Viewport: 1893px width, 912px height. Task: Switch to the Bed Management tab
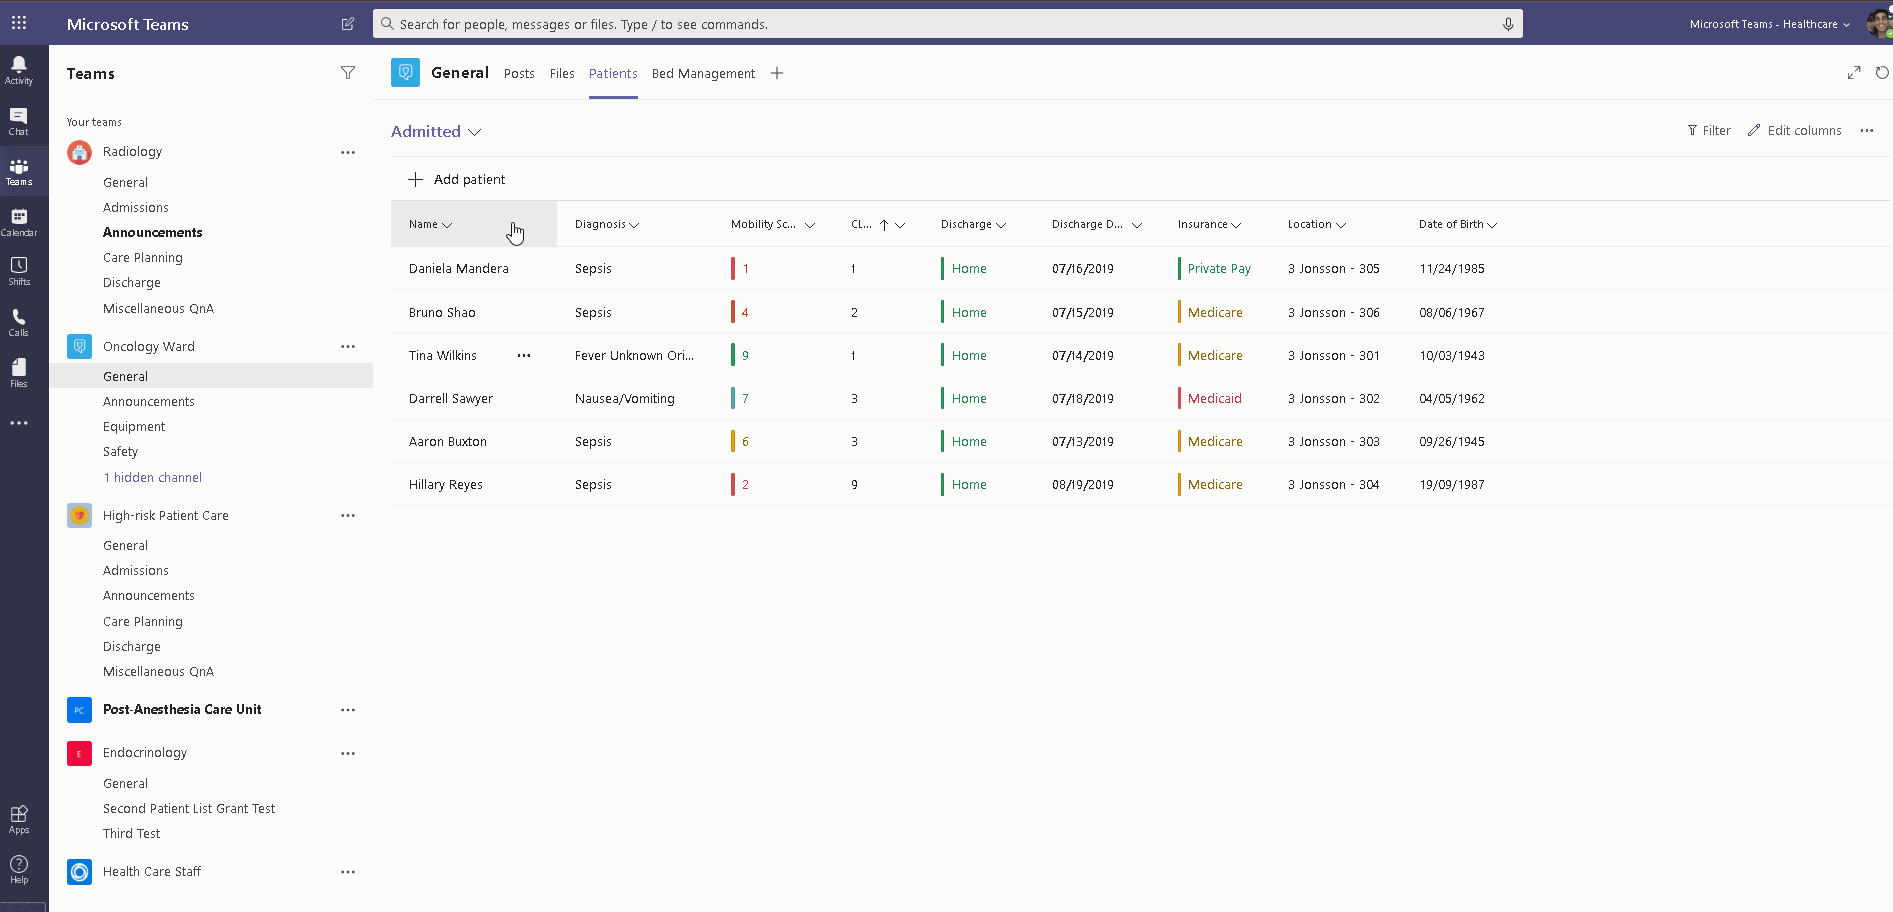click(703, 73)
